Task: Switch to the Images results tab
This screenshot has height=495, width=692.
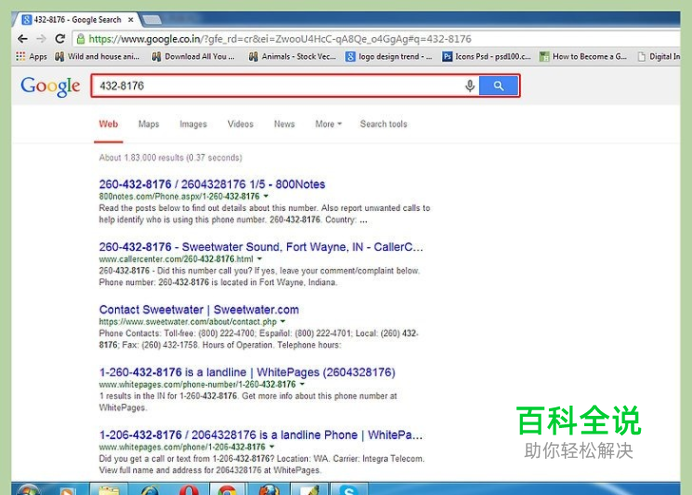Action: tap(193, 124)
